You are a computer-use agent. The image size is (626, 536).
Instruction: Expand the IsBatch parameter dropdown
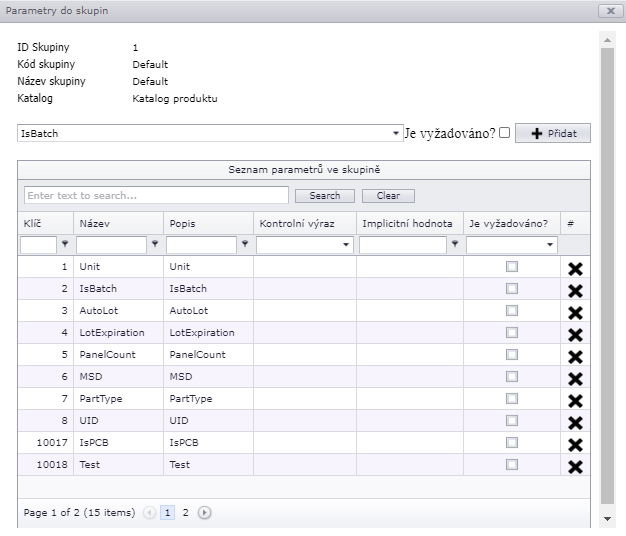pos(396,133)
